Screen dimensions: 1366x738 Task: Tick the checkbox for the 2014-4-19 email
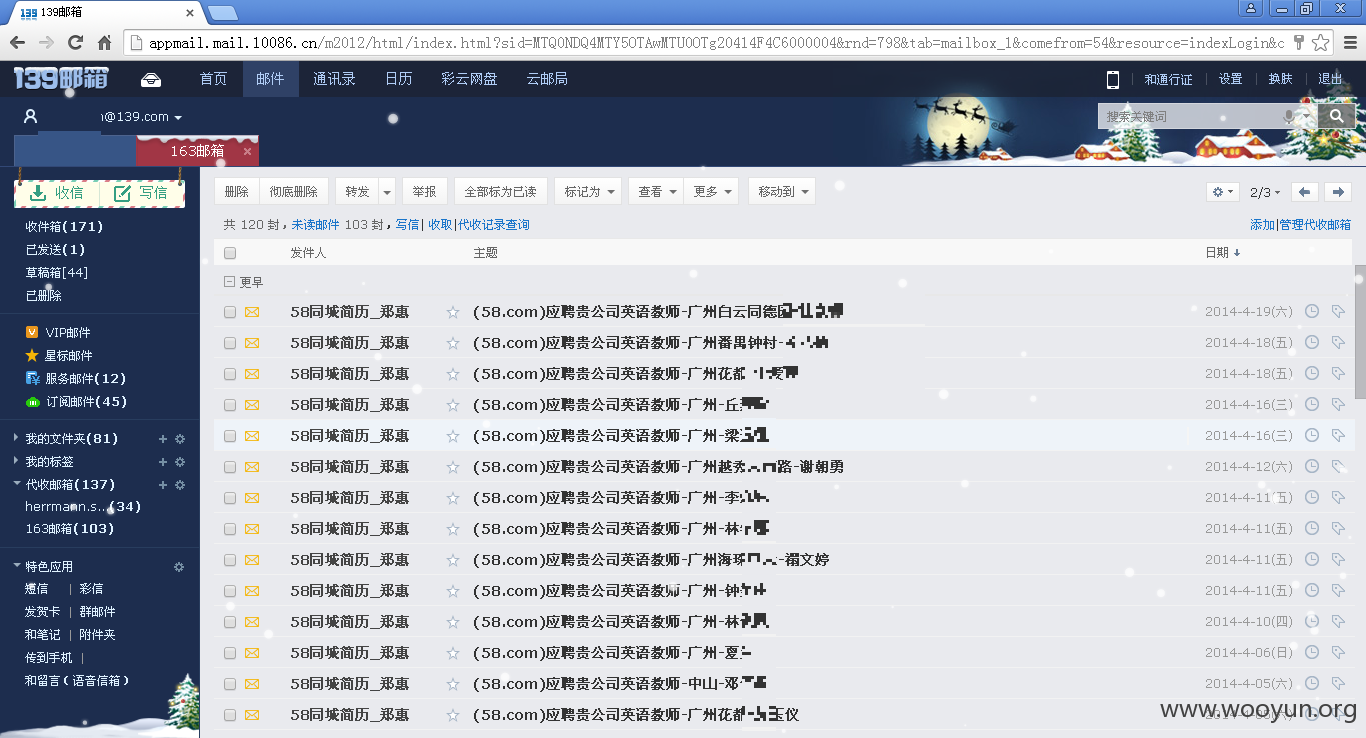230,312
